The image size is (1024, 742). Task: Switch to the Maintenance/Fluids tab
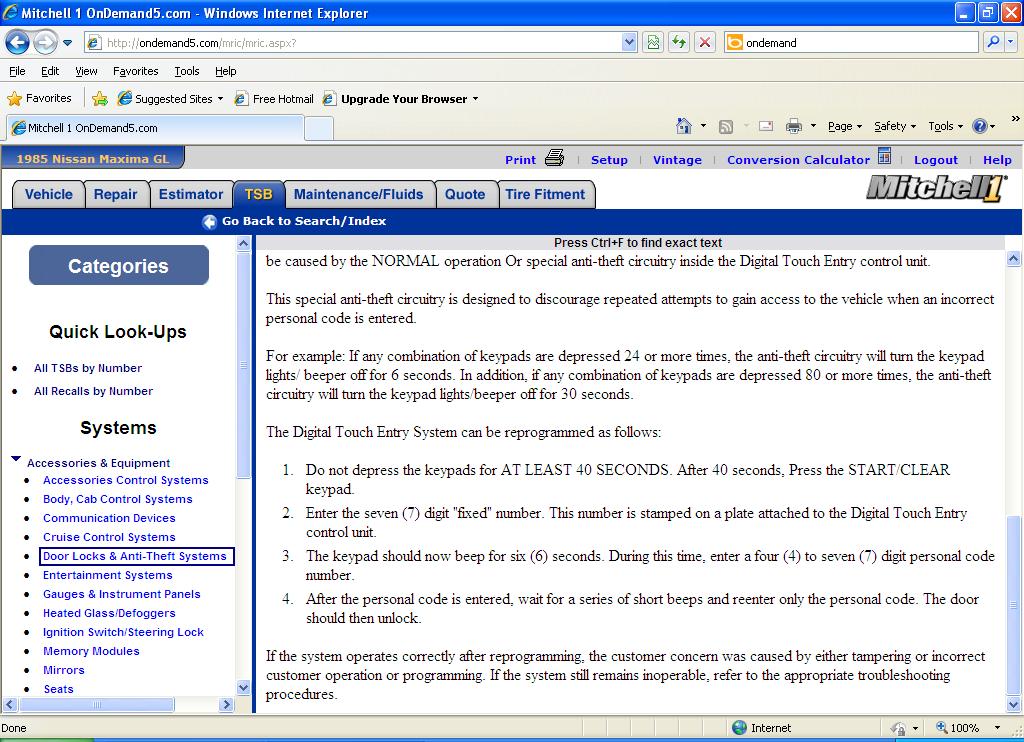click(x=359, y=195)
